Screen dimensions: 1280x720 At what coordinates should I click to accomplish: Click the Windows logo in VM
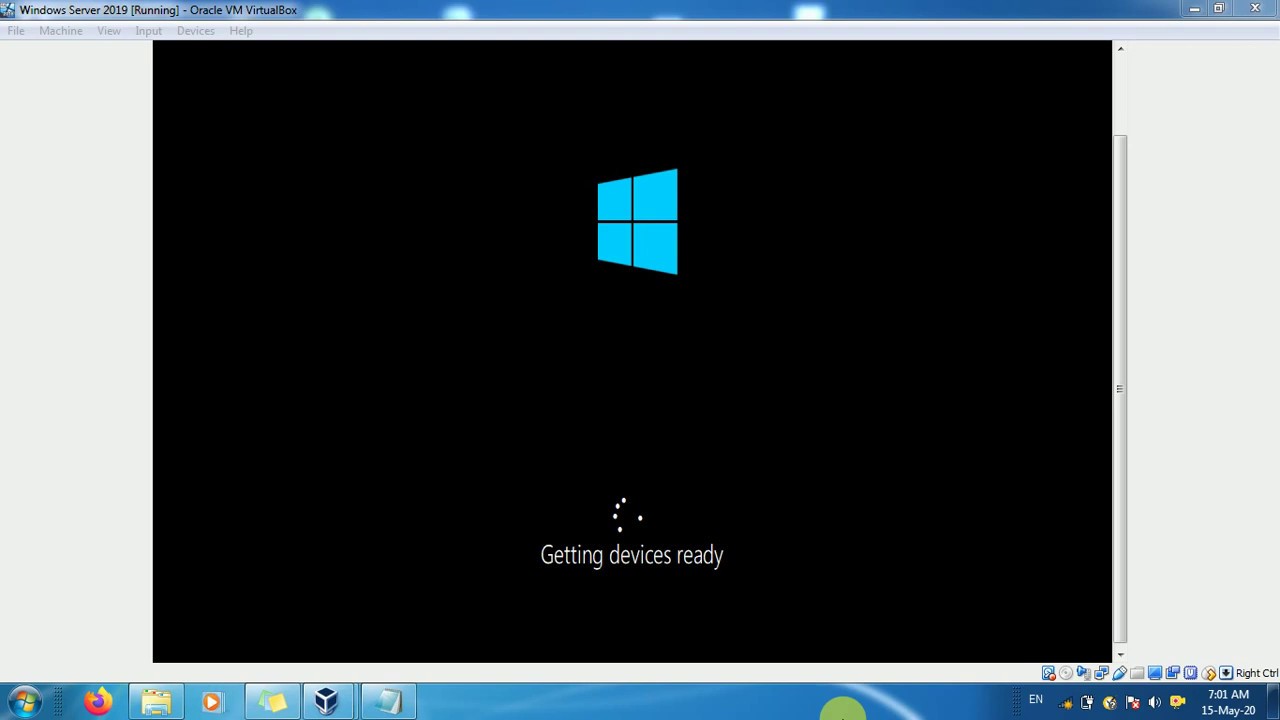637,221
